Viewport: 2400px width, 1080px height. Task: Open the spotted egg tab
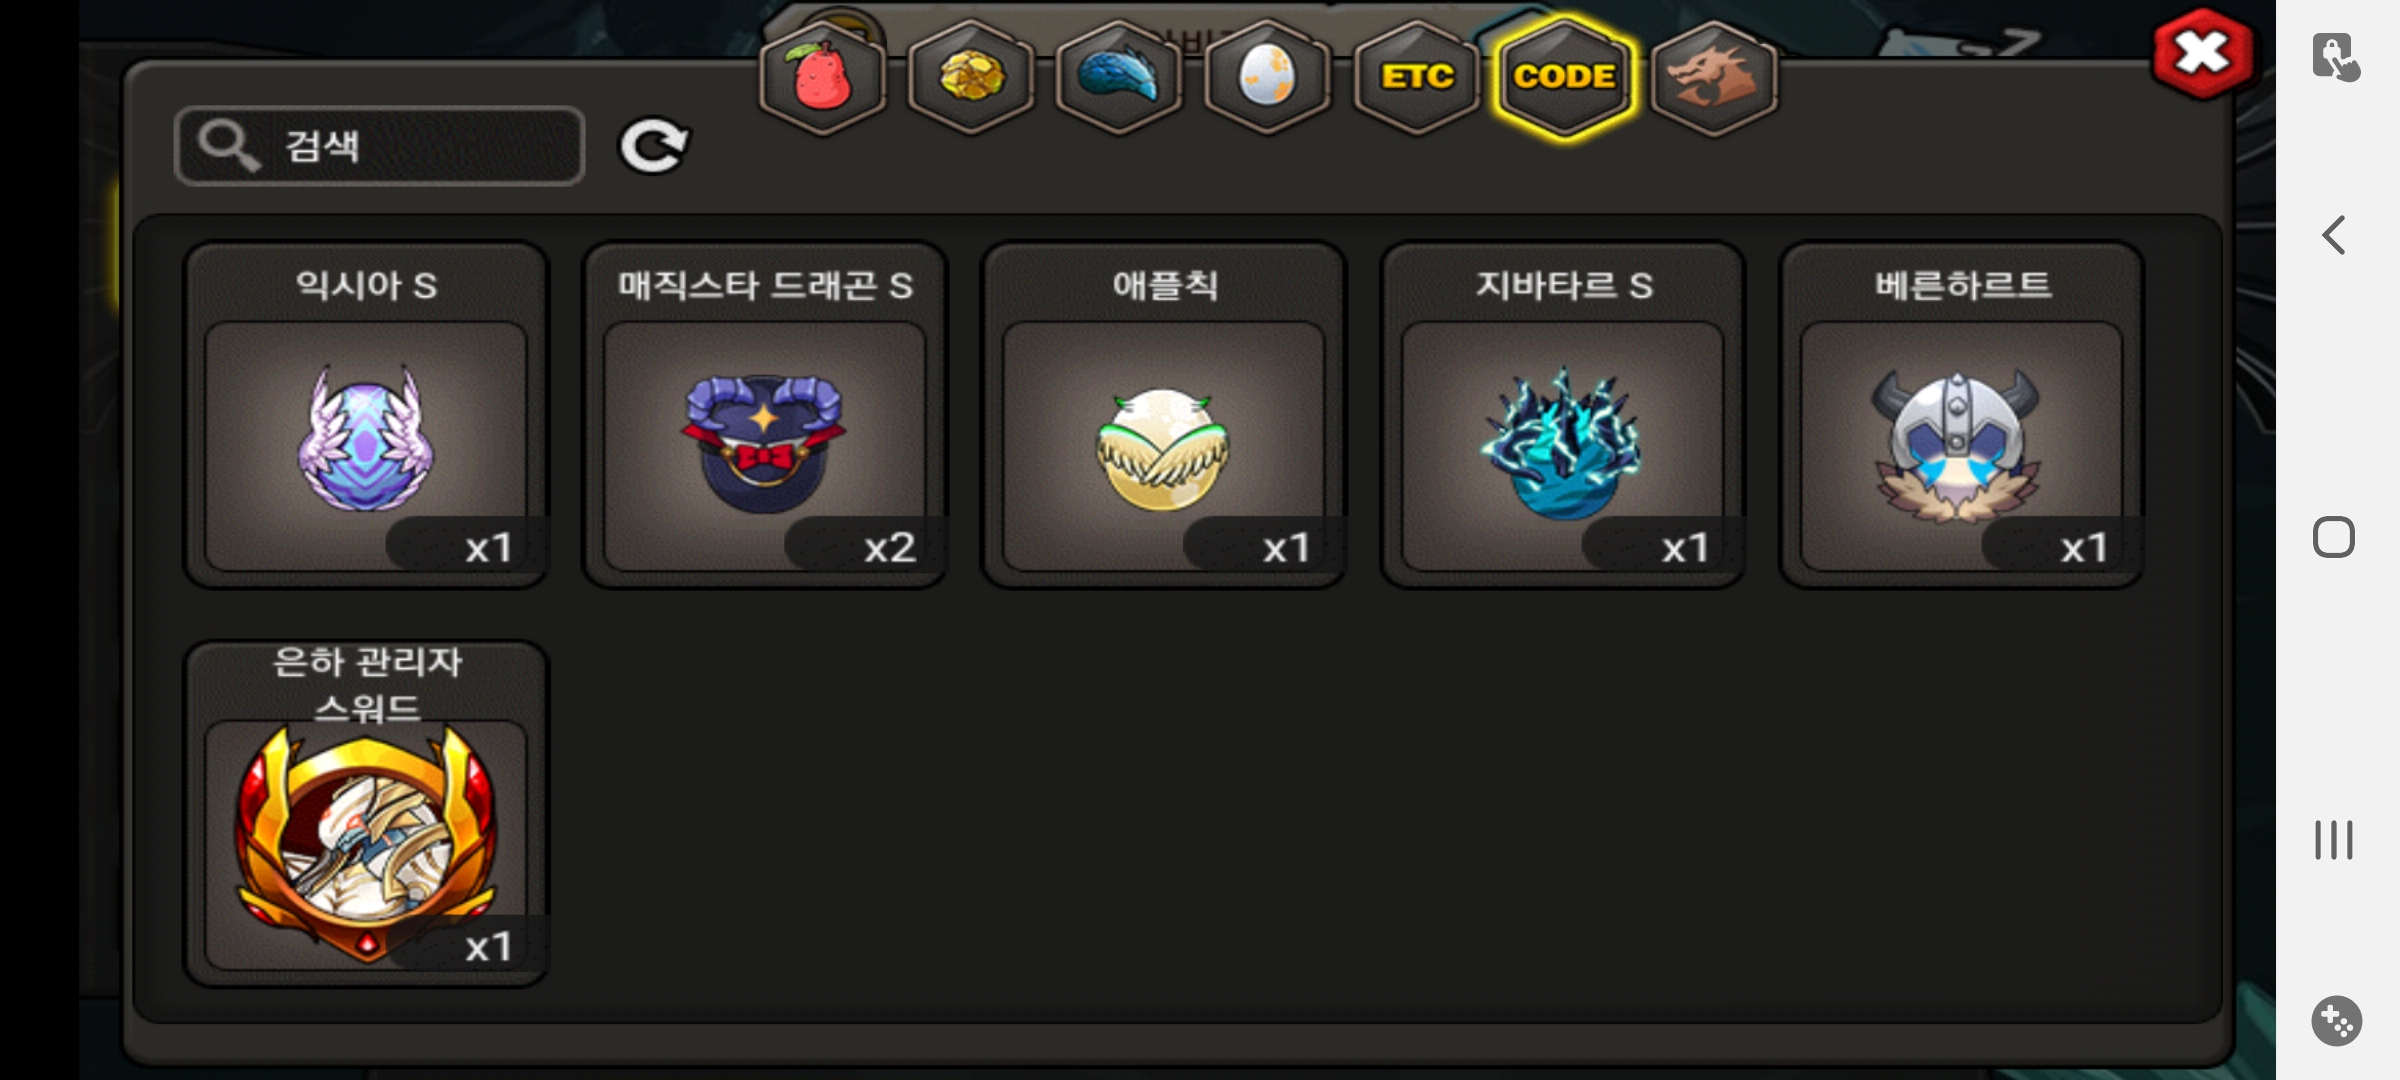(x=1268, y=77)
